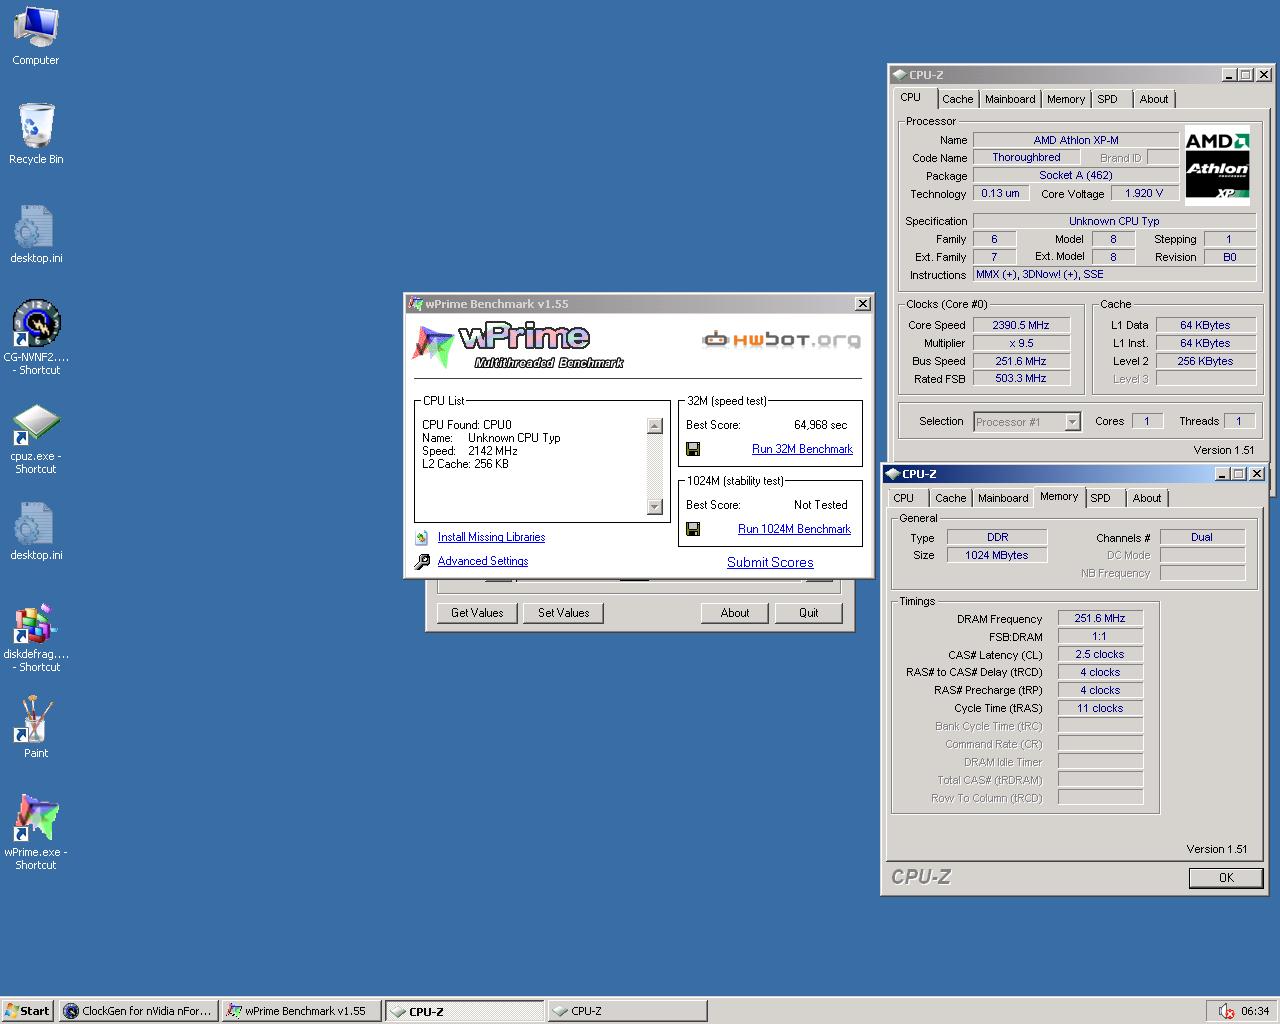The image size is (1280, 1024).
Task: Launch the cpuz.exe shortcut icon
Action: click(x=36, y=439)
